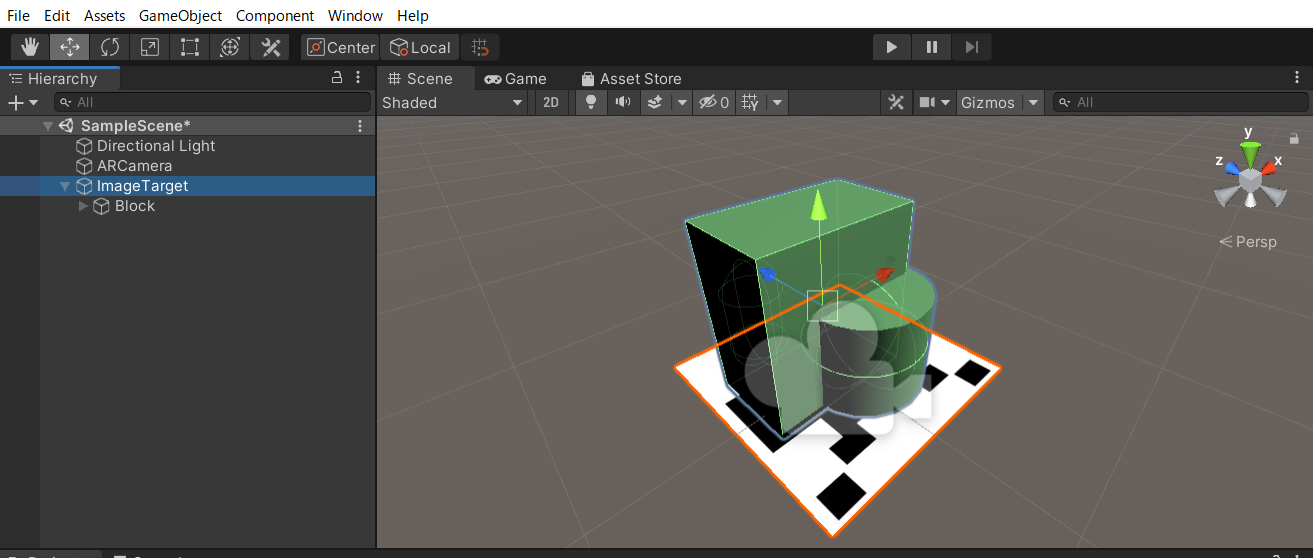Click the green Y axis on orientation gizmo
Image resolution: width=1313 pixels, height=558 pixels.
1249,150
